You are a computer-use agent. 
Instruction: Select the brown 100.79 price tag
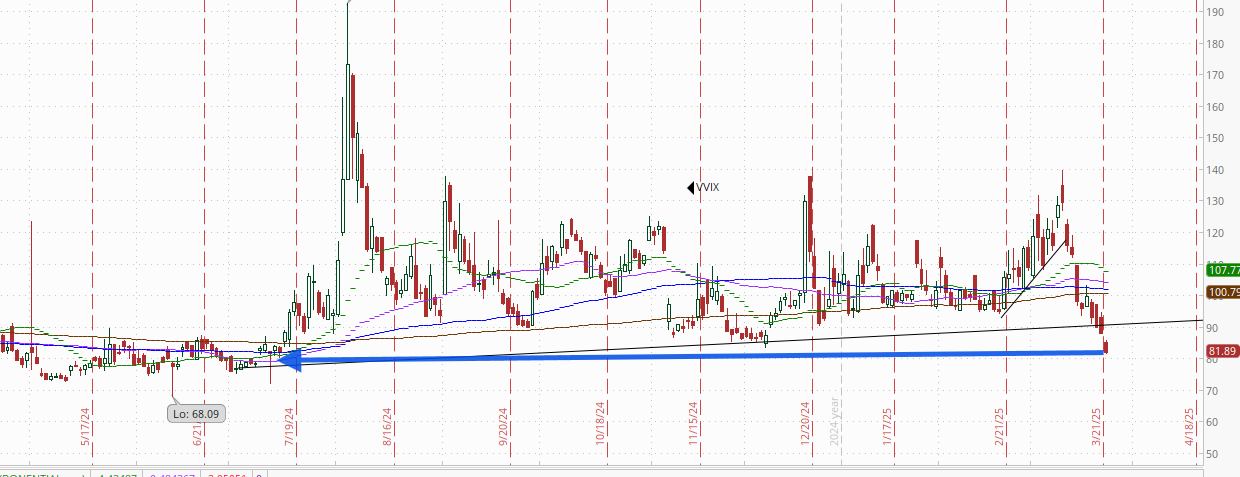[1223, 292]
